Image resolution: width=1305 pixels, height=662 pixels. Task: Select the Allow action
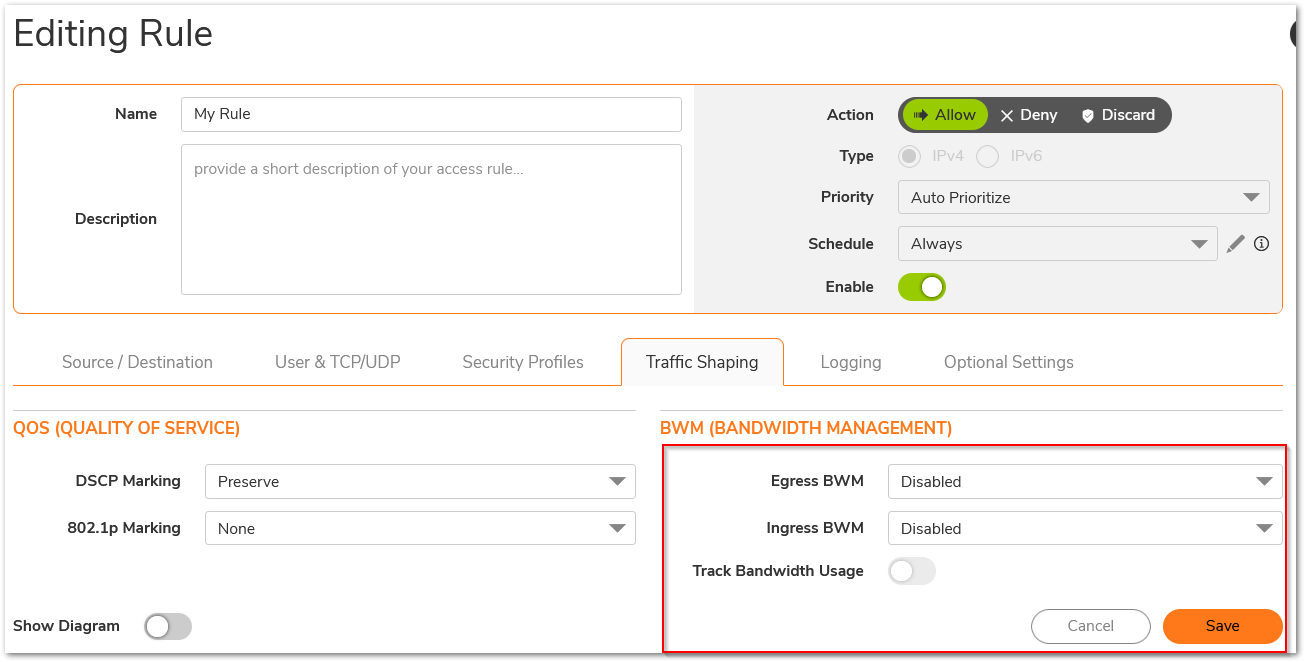[944, 115]
